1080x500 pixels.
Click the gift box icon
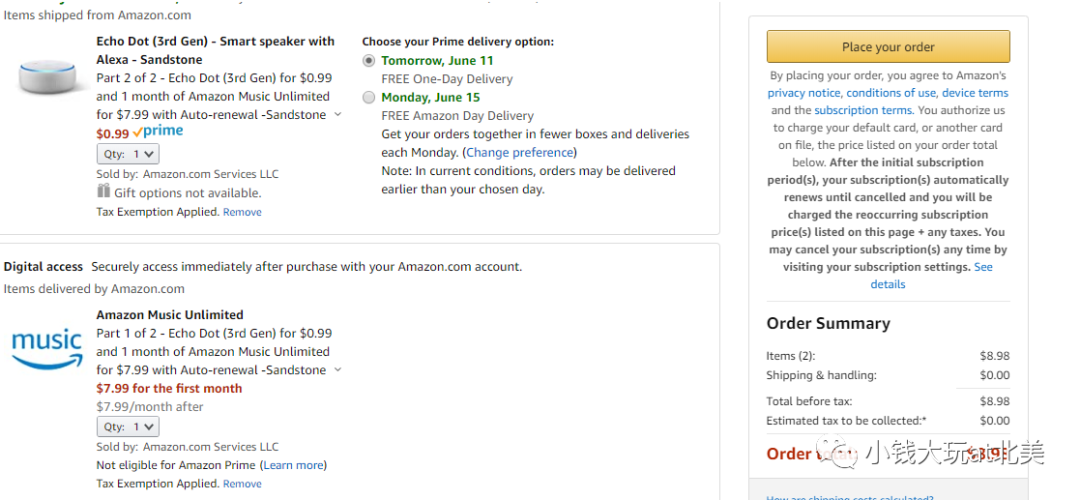103,191
